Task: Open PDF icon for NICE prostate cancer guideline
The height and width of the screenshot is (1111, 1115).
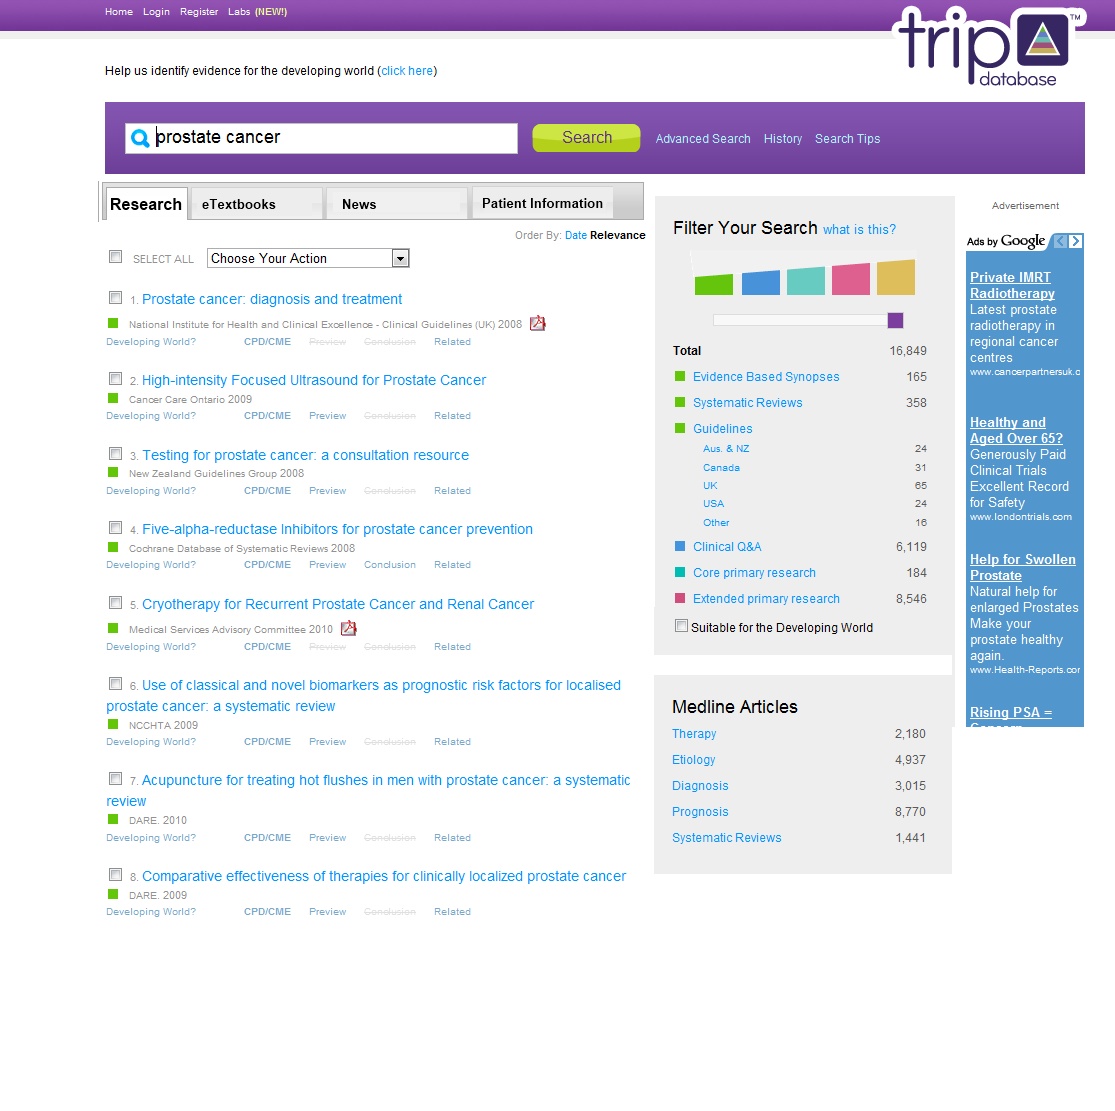Action: coord(538,323)
